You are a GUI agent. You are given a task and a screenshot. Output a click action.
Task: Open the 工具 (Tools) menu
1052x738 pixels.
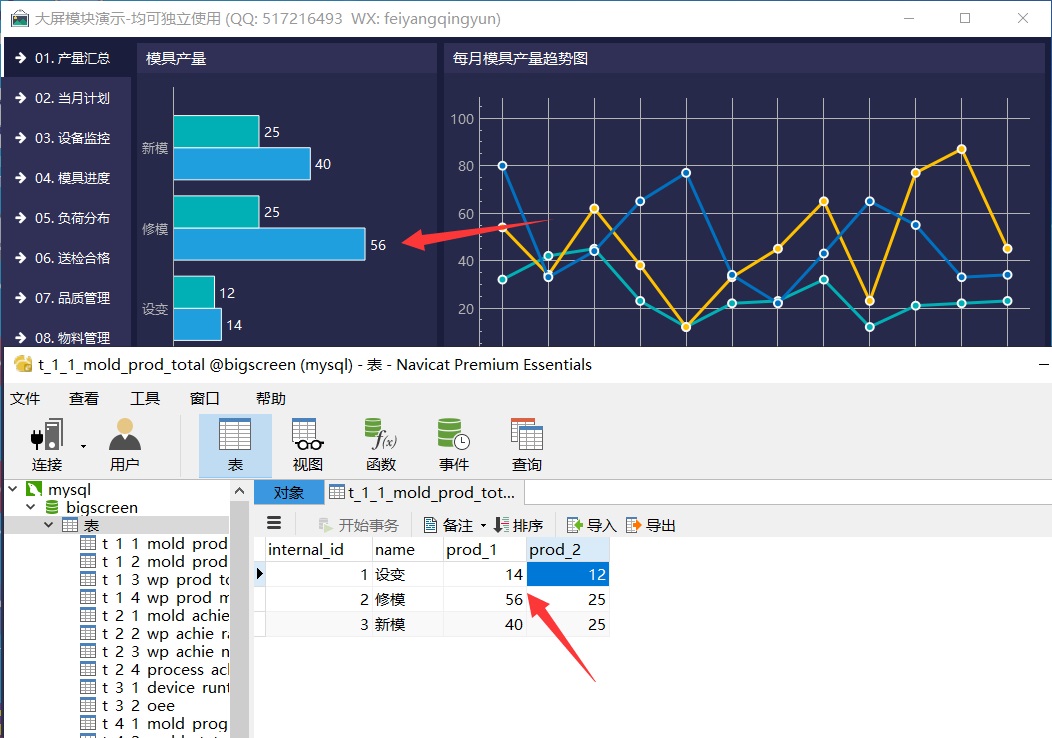(x=145, y=398)
